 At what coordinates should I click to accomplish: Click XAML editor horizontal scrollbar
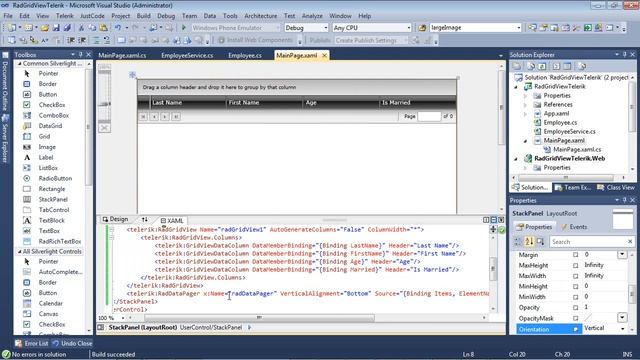259,318
